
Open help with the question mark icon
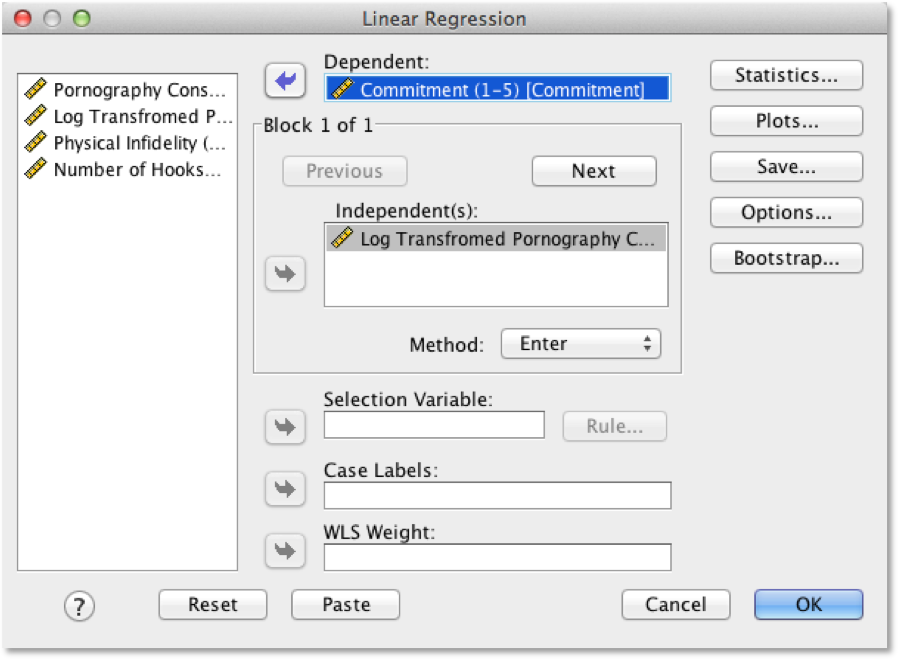click(x=79, y=605)
